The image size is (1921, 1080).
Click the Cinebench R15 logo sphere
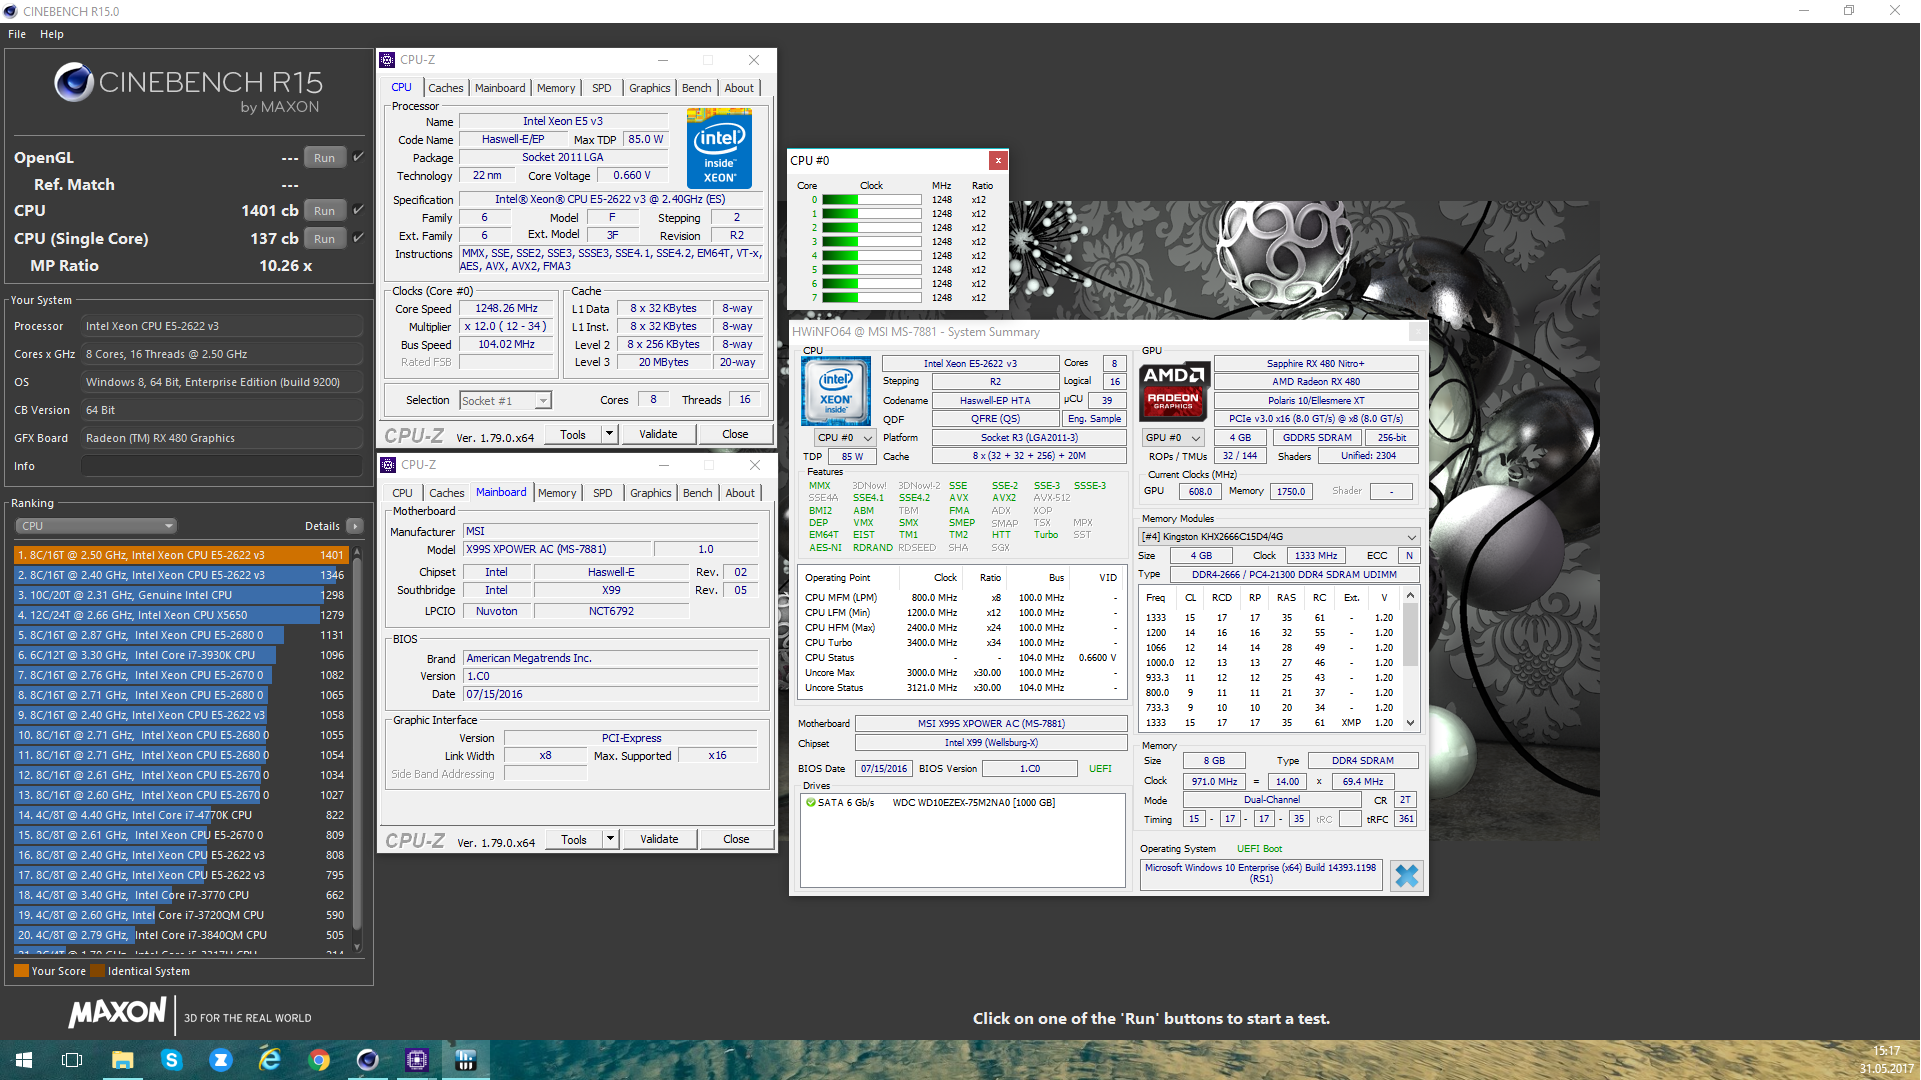click(74, 82)
